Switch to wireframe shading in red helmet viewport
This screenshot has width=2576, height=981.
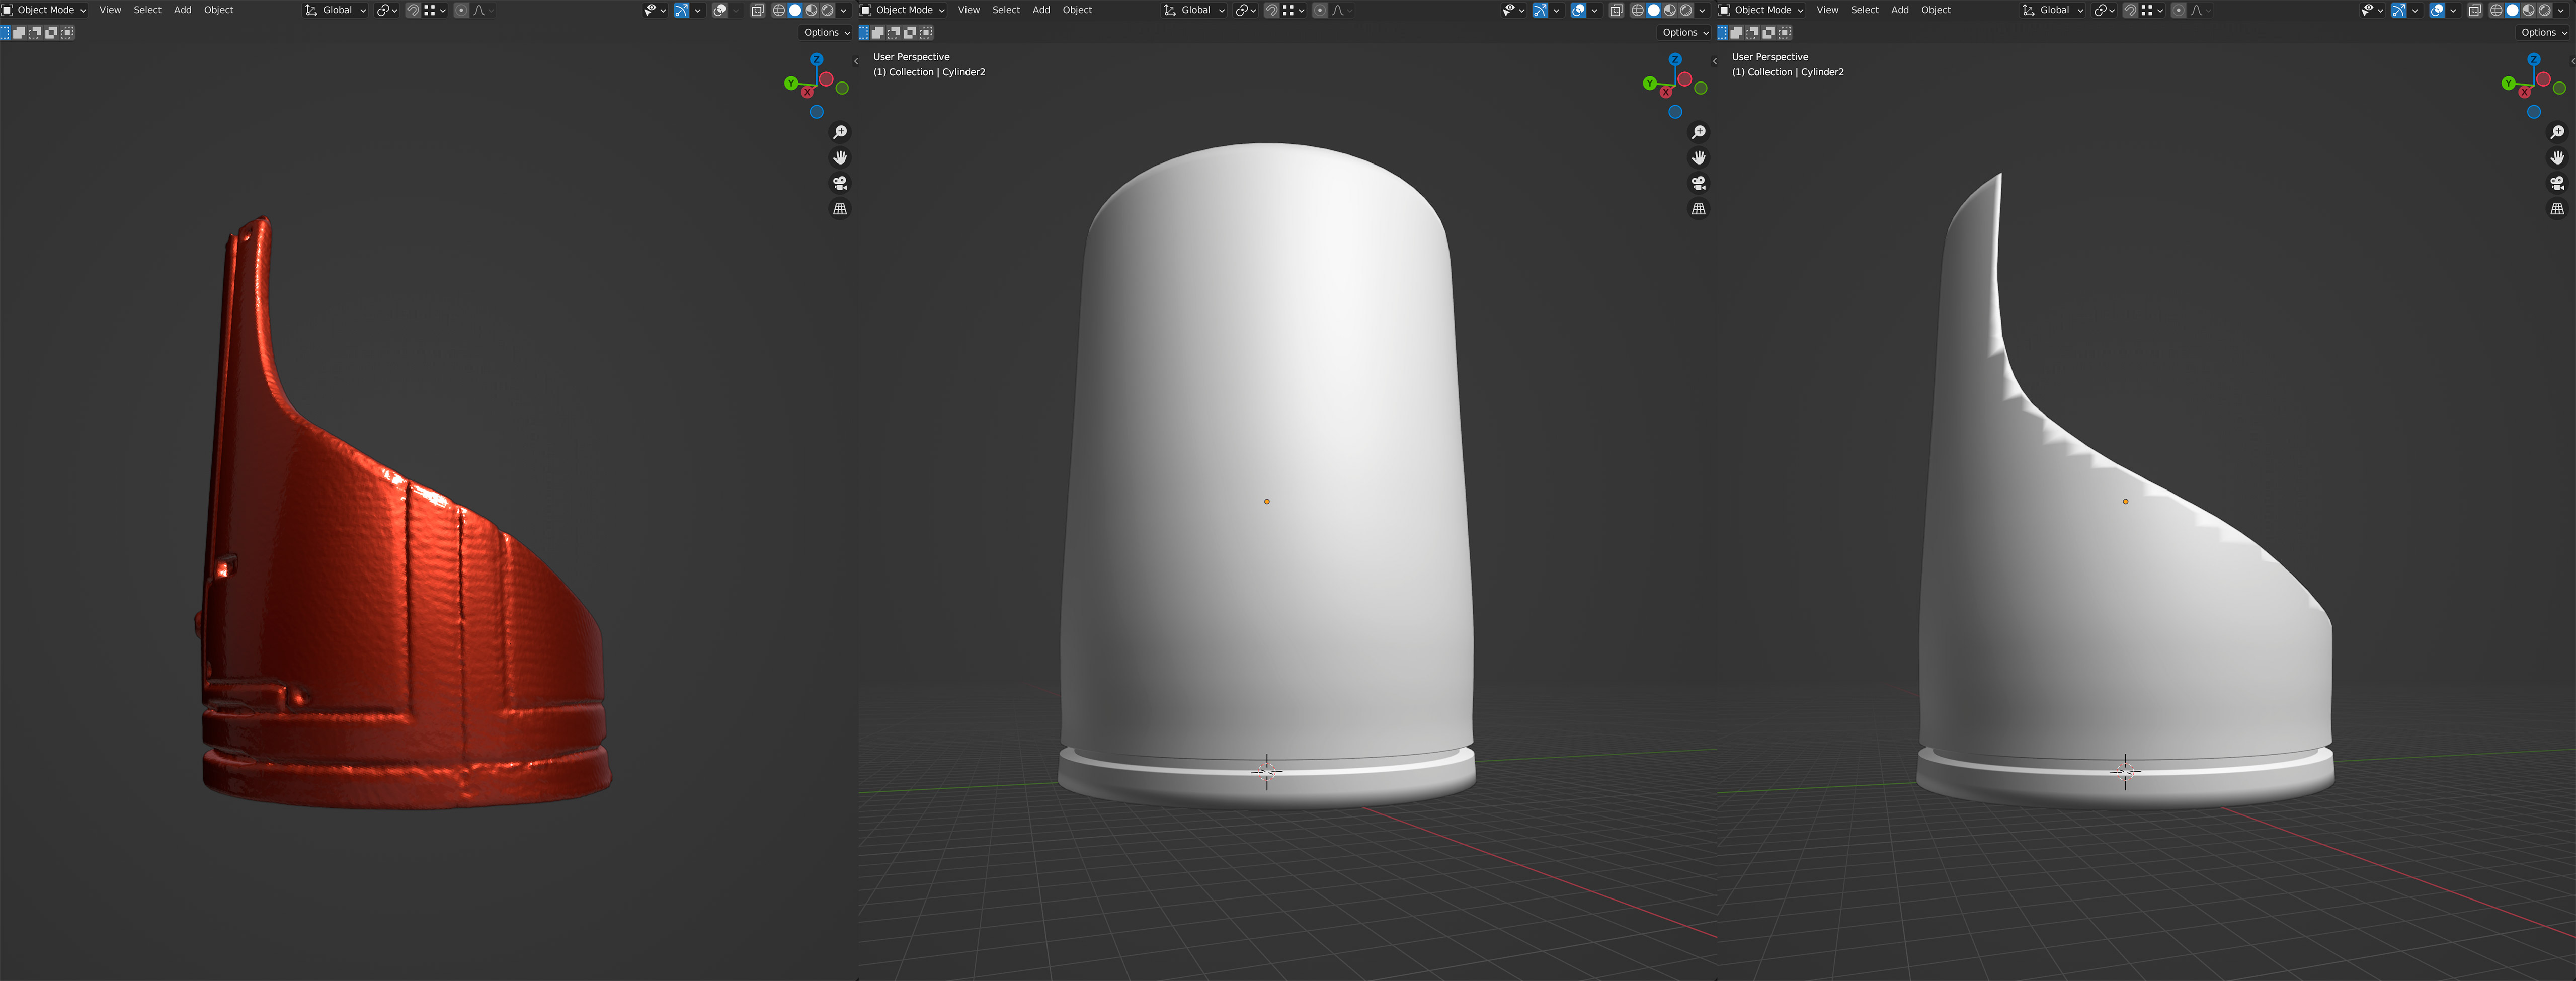(x=779, y=10)
